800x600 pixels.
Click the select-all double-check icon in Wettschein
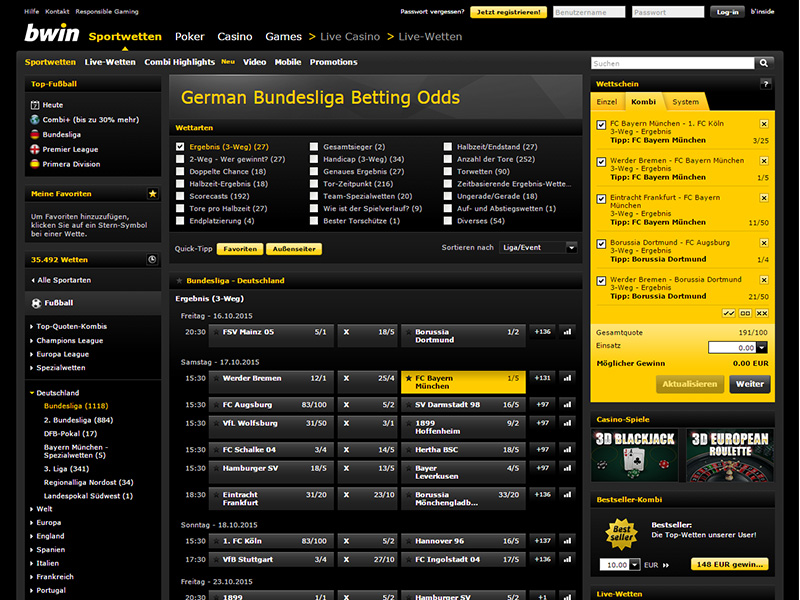pyautogui.click(x=729, y=313)
